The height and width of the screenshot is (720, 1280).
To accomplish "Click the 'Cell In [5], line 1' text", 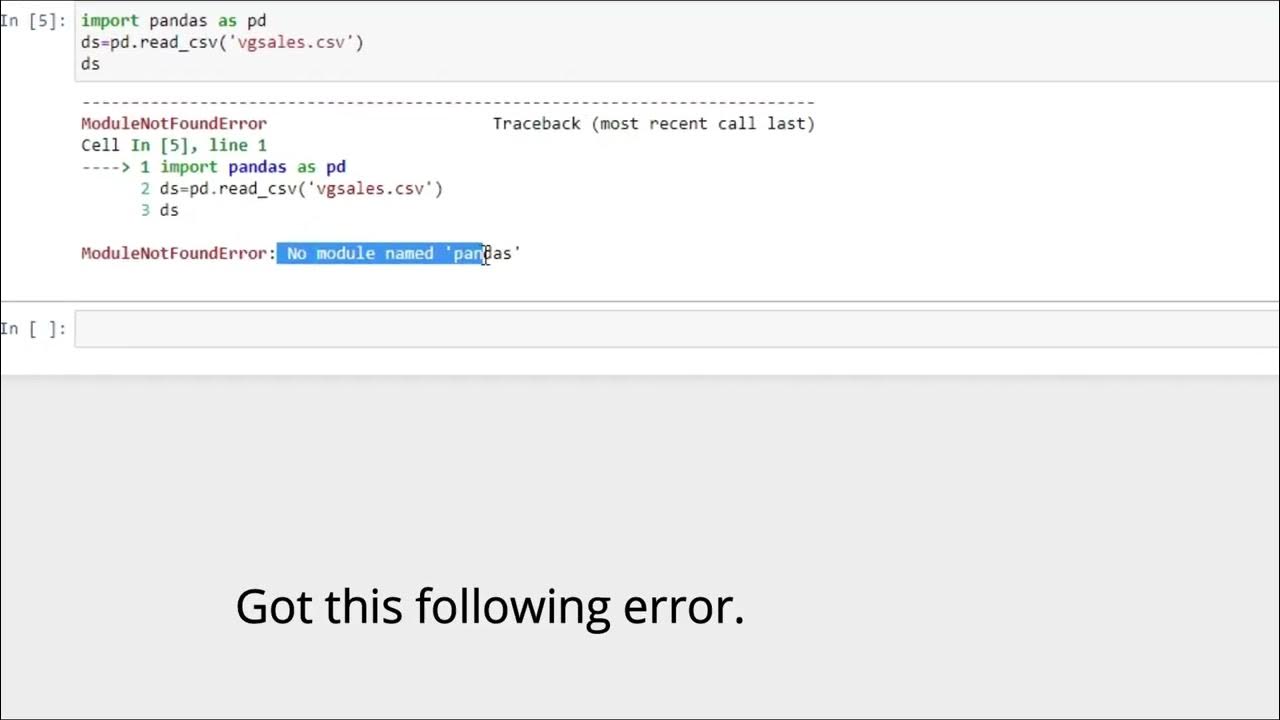I will tap(174, 145).
